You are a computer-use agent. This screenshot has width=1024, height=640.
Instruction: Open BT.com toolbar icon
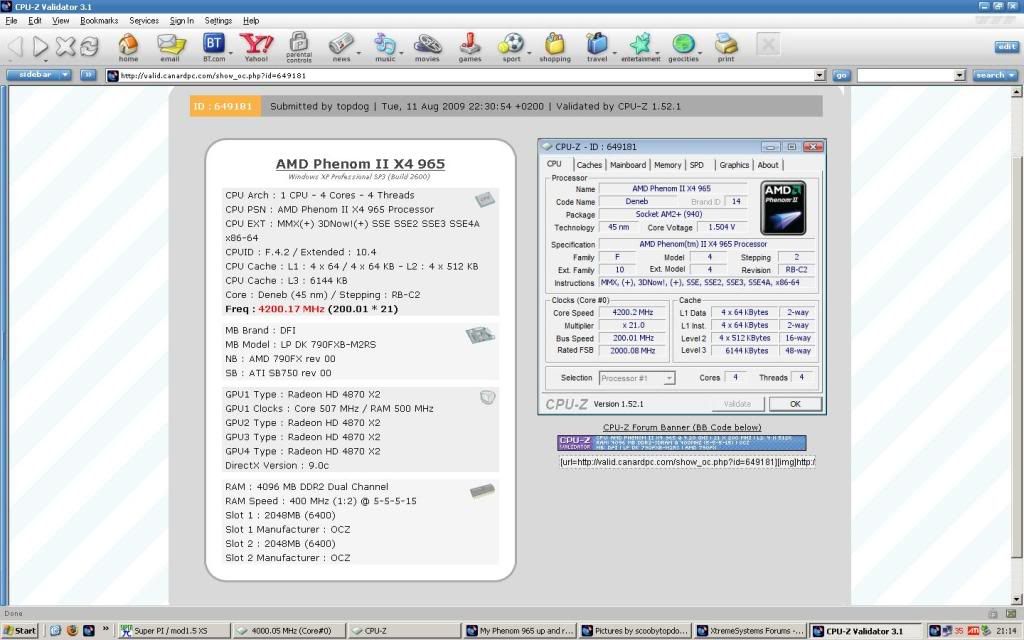coord(214,47)
